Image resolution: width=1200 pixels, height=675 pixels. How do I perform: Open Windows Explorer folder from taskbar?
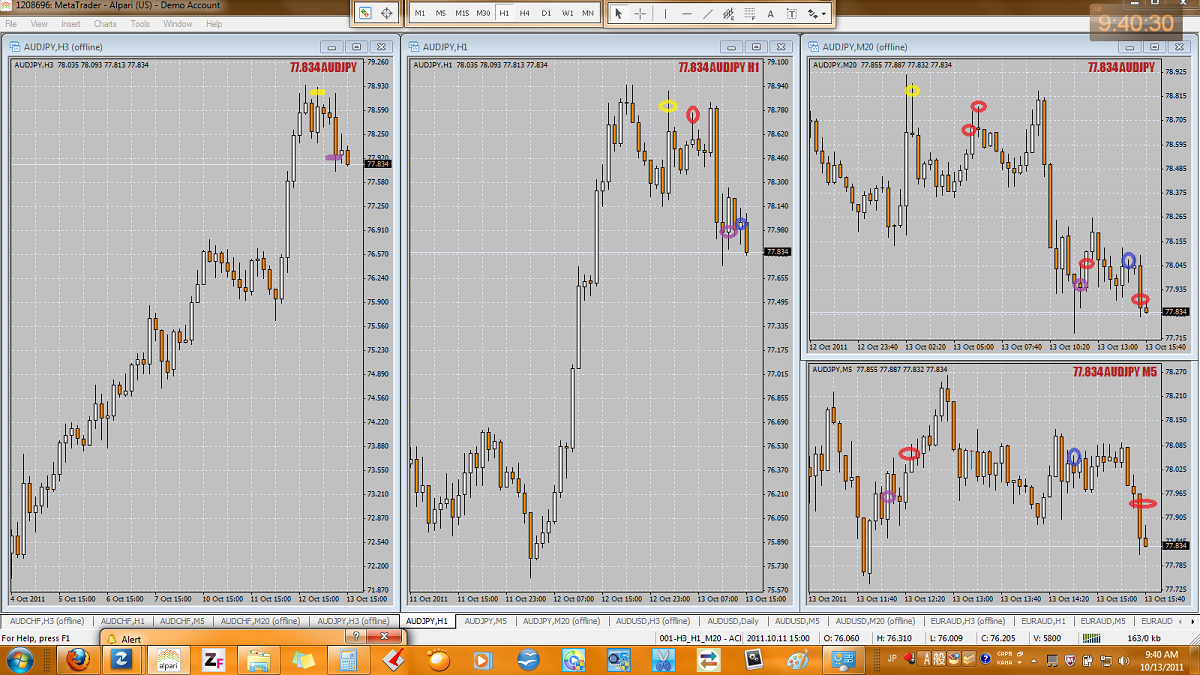click(x=258, y=660)
